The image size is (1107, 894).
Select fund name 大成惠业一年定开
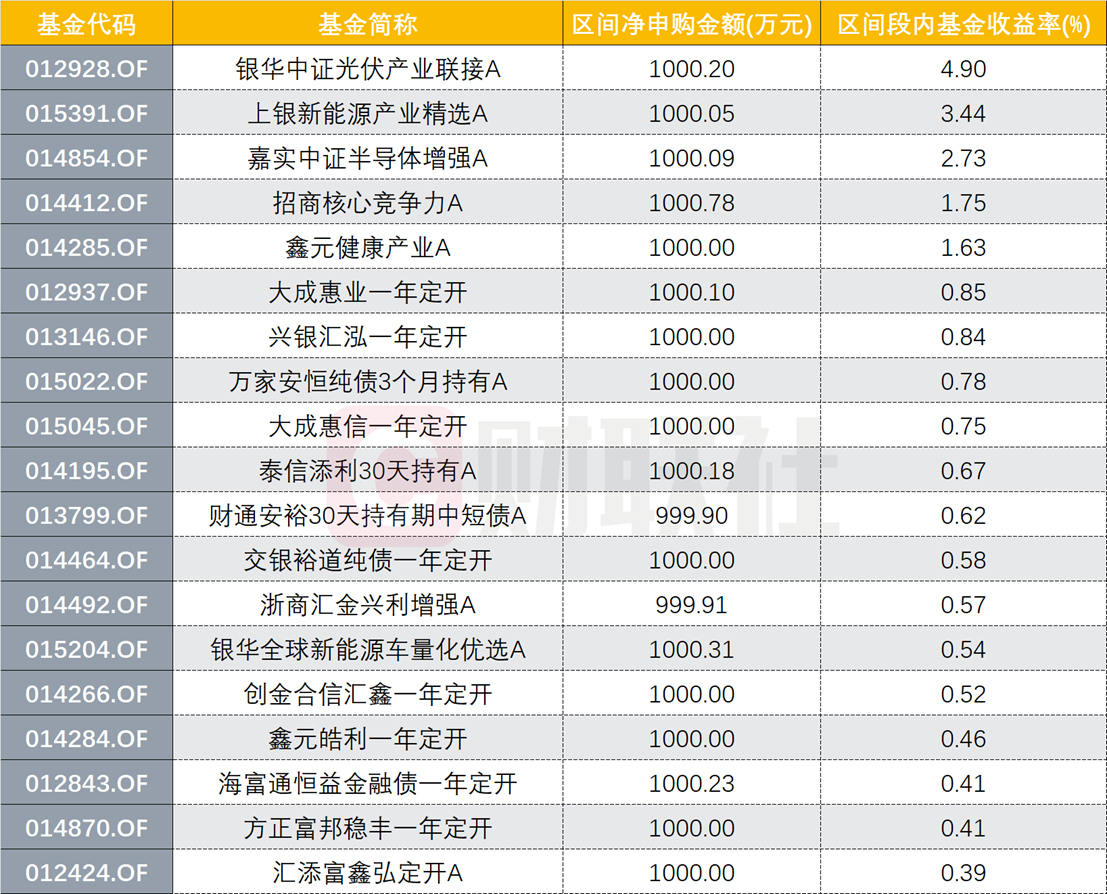point(368,292)
